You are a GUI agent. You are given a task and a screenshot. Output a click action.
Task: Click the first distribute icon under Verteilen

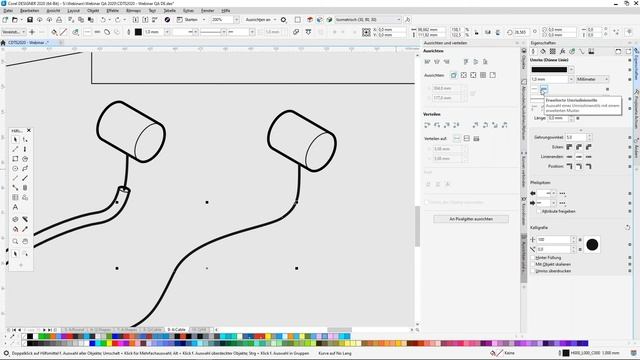coord(427,125)
